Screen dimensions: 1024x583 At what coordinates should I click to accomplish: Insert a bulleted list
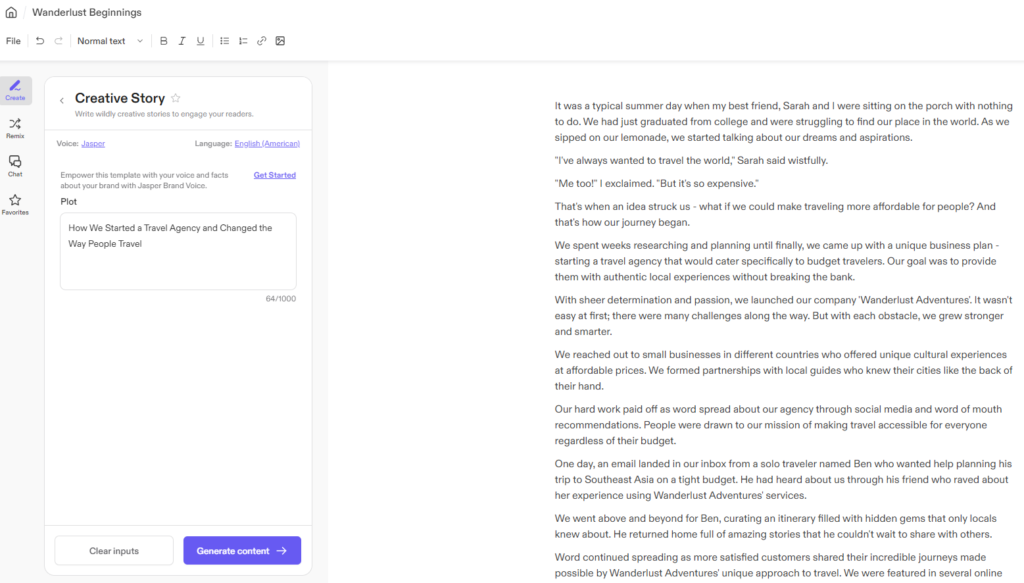pos(224,41)
